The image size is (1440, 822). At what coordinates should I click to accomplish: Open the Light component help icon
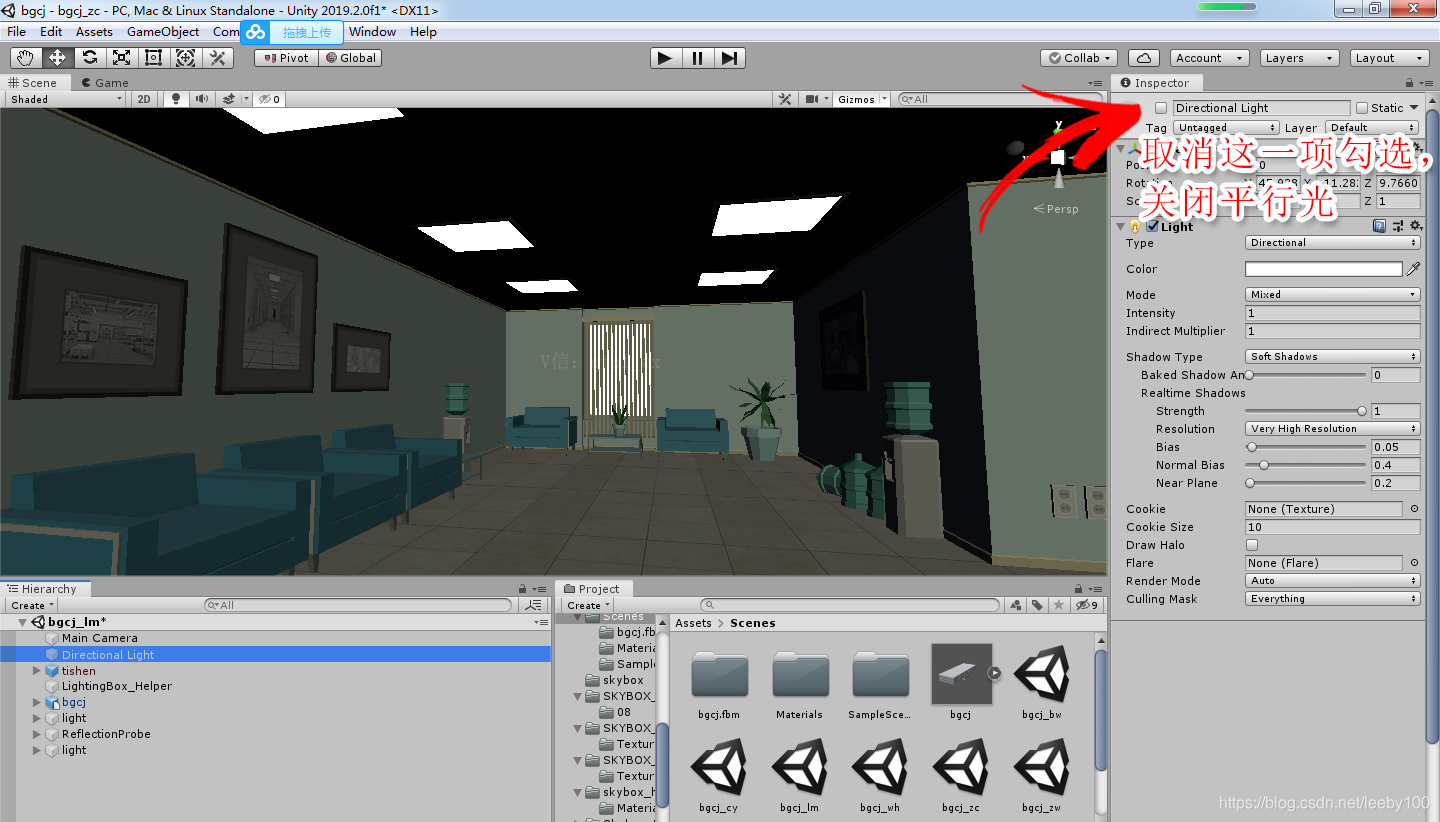tap(1380, 227)
